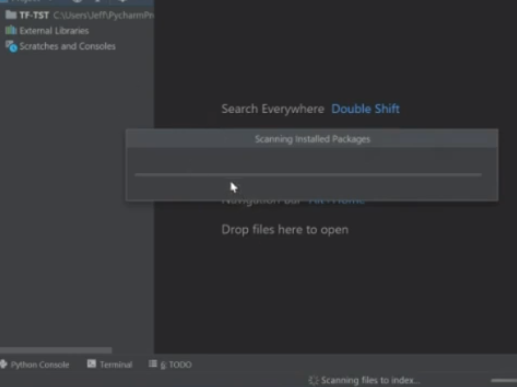Open Scratches and Consoles node
The height and width of the screenshot is (387, 517).
[x=67, y=46]
